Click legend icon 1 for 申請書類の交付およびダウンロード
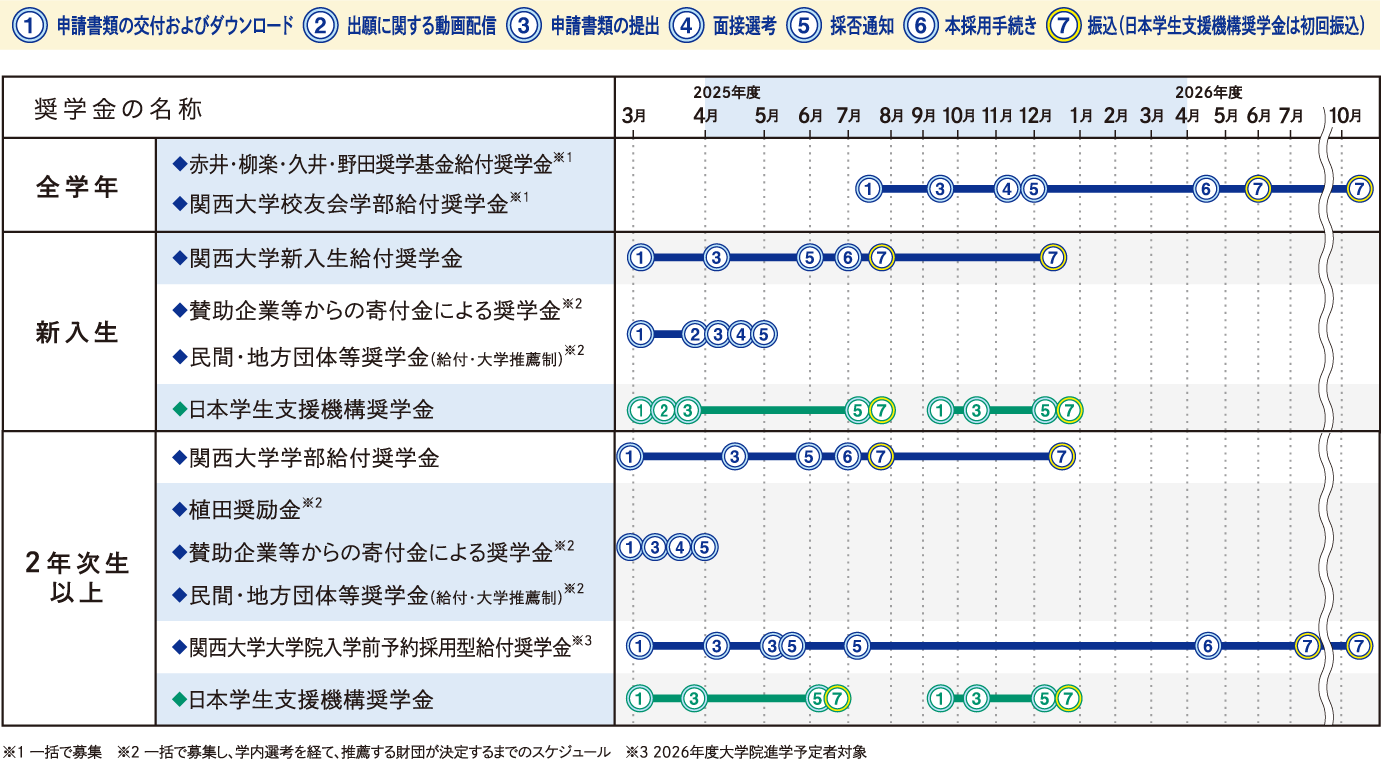This screenshot has width=1382, height=760. (x=32, y=26)
